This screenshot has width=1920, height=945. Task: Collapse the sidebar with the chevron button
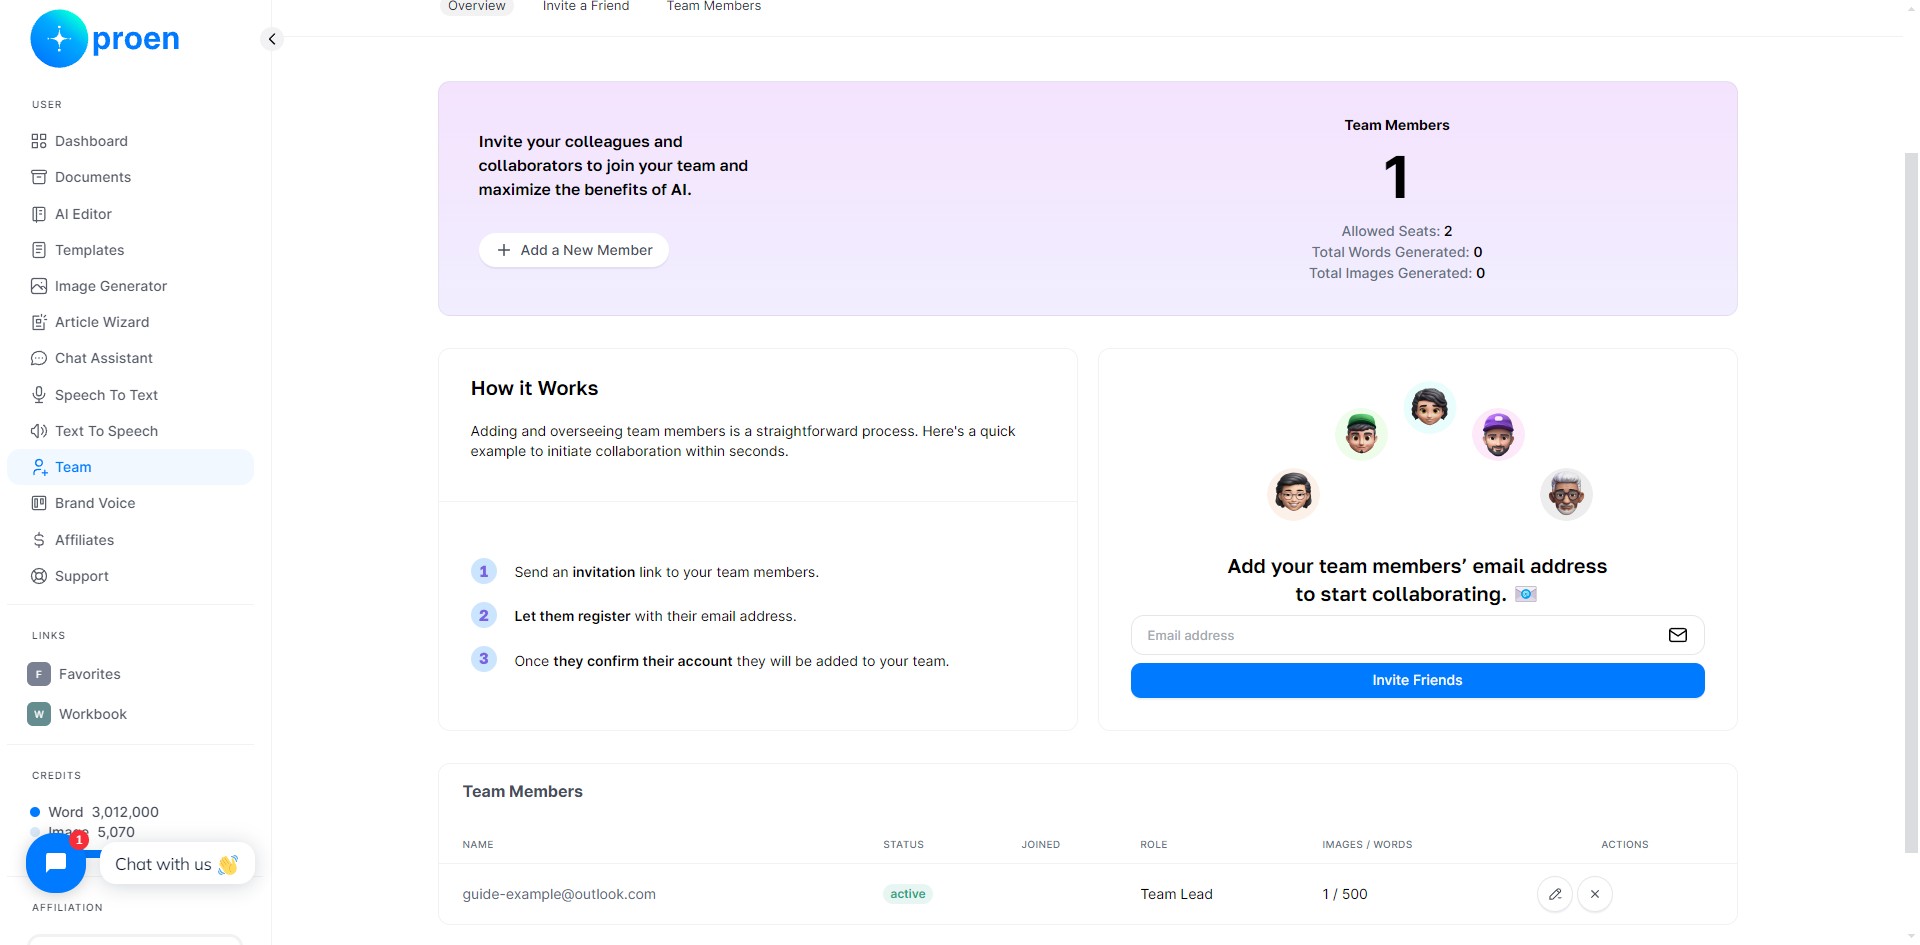(271, 39)
